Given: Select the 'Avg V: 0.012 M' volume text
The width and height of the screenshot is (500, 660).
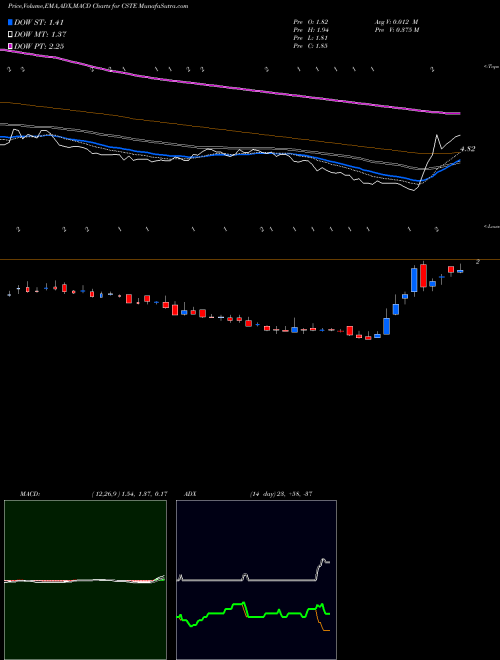Looking at the screenshot, I should click(x=396, y=21).
